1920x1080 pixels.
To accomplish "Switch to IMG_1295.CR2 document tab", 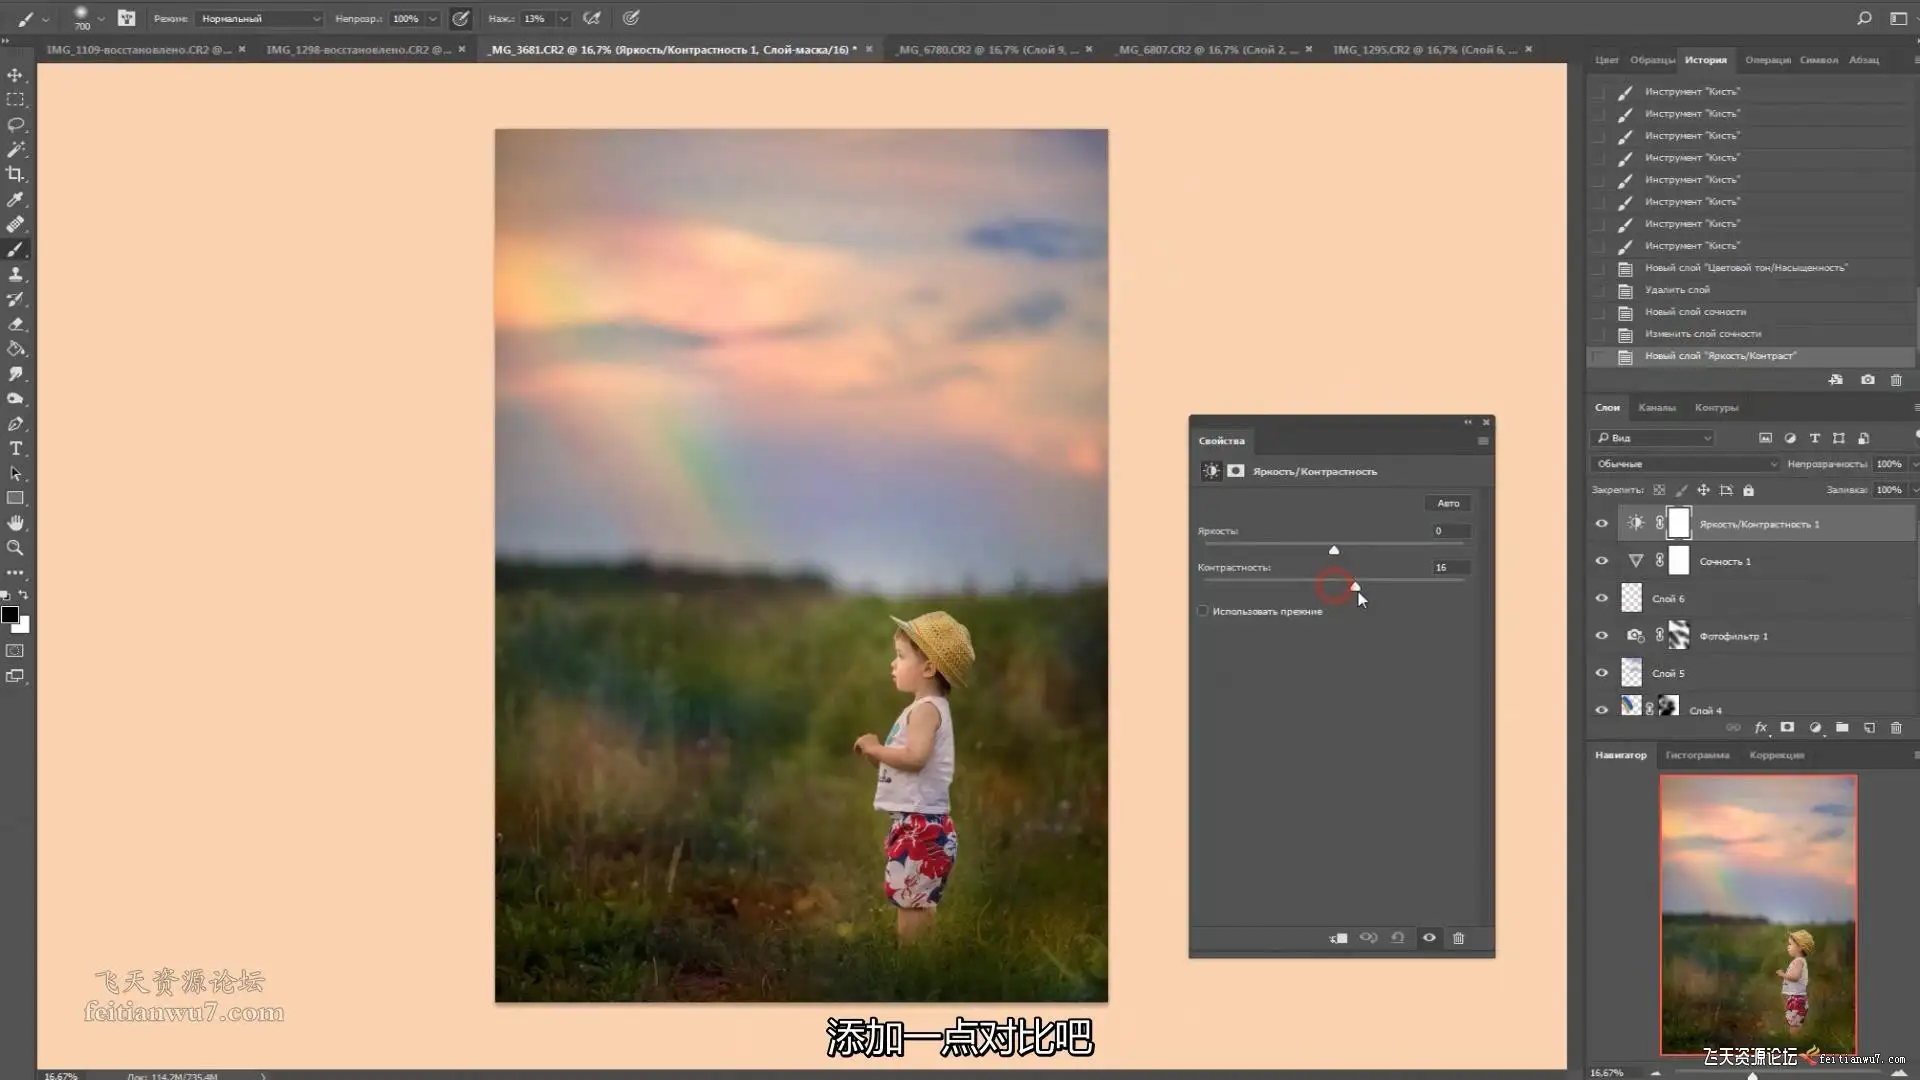I will (x=1423, y=49).
